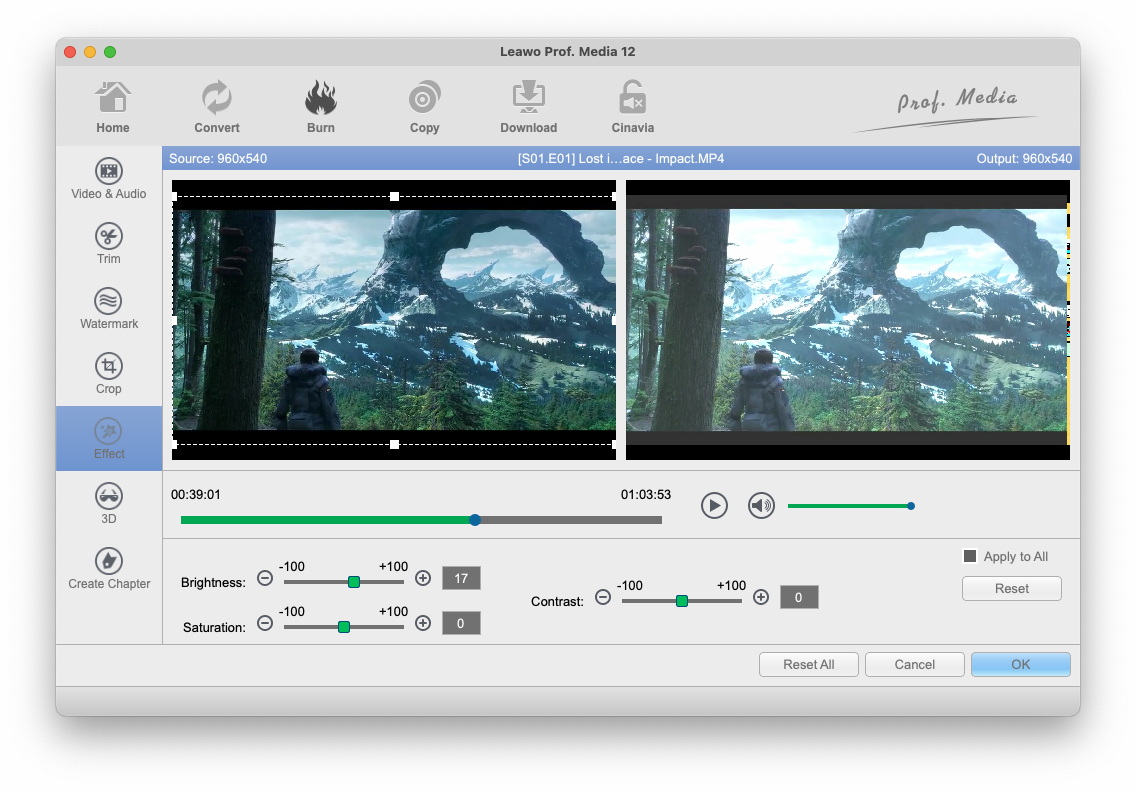Viewport: 1136px width, 790px height.
Task: Open the Create Chapter tab
Action: 109,569
